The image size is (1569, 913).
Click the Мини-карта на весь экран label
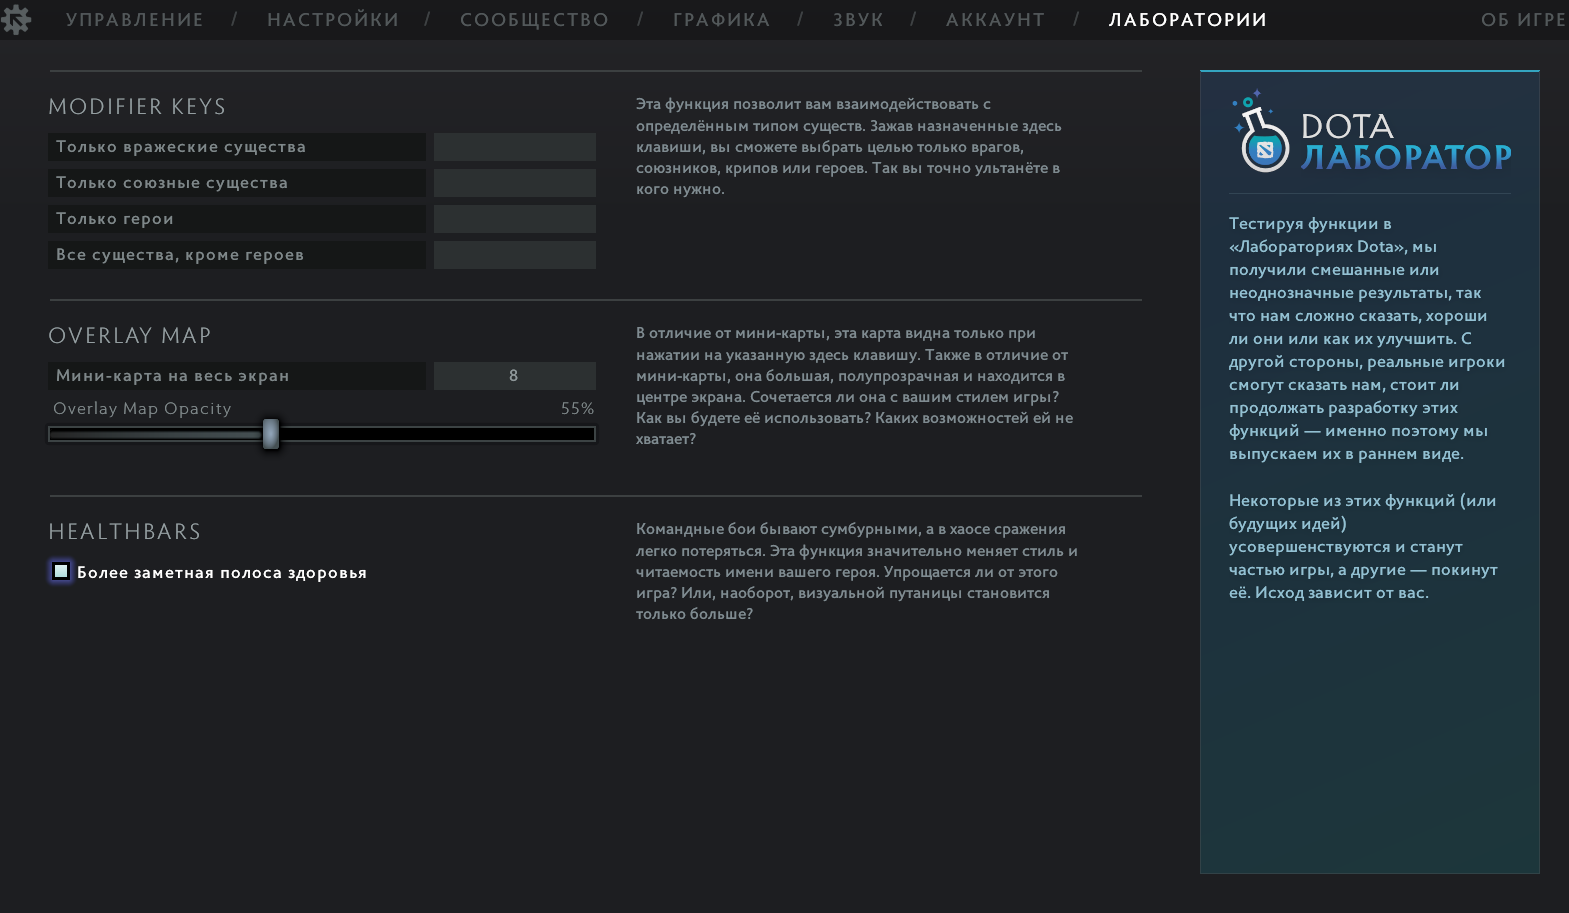point(172,376)
